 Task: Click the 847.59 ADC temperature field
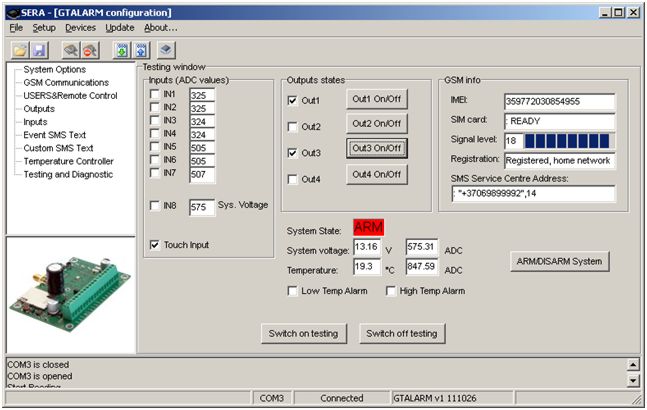tap(421, 266)
